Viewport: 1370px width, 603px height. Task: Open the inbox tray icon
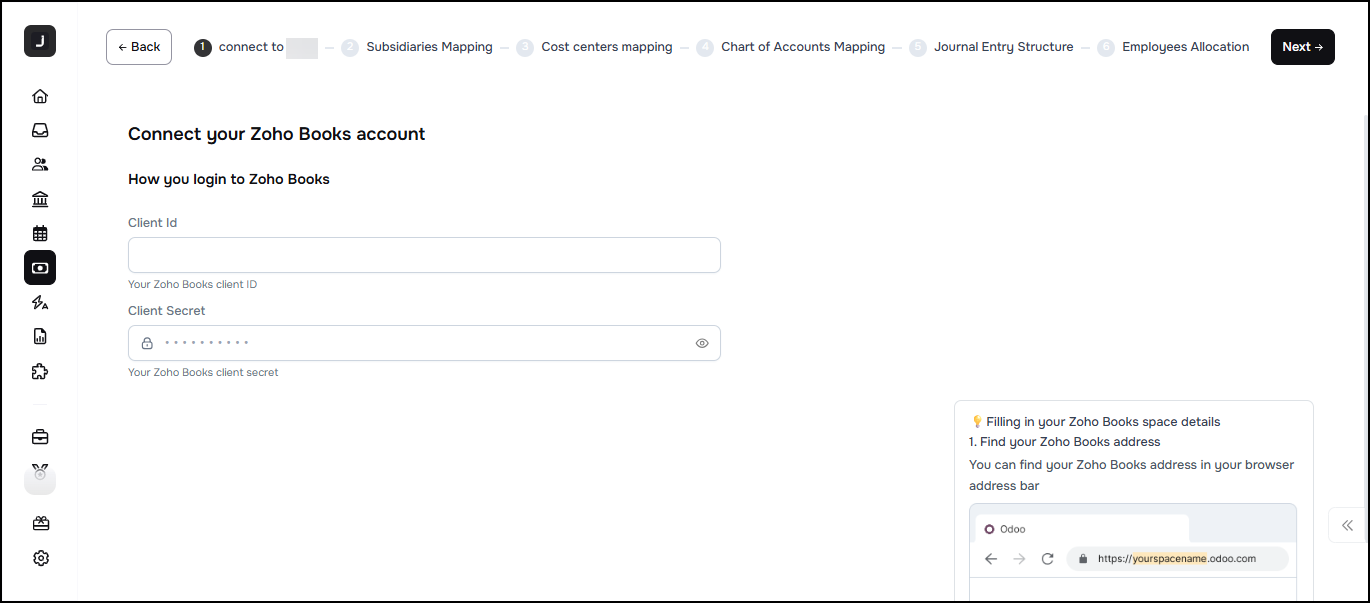pos(40,131)
